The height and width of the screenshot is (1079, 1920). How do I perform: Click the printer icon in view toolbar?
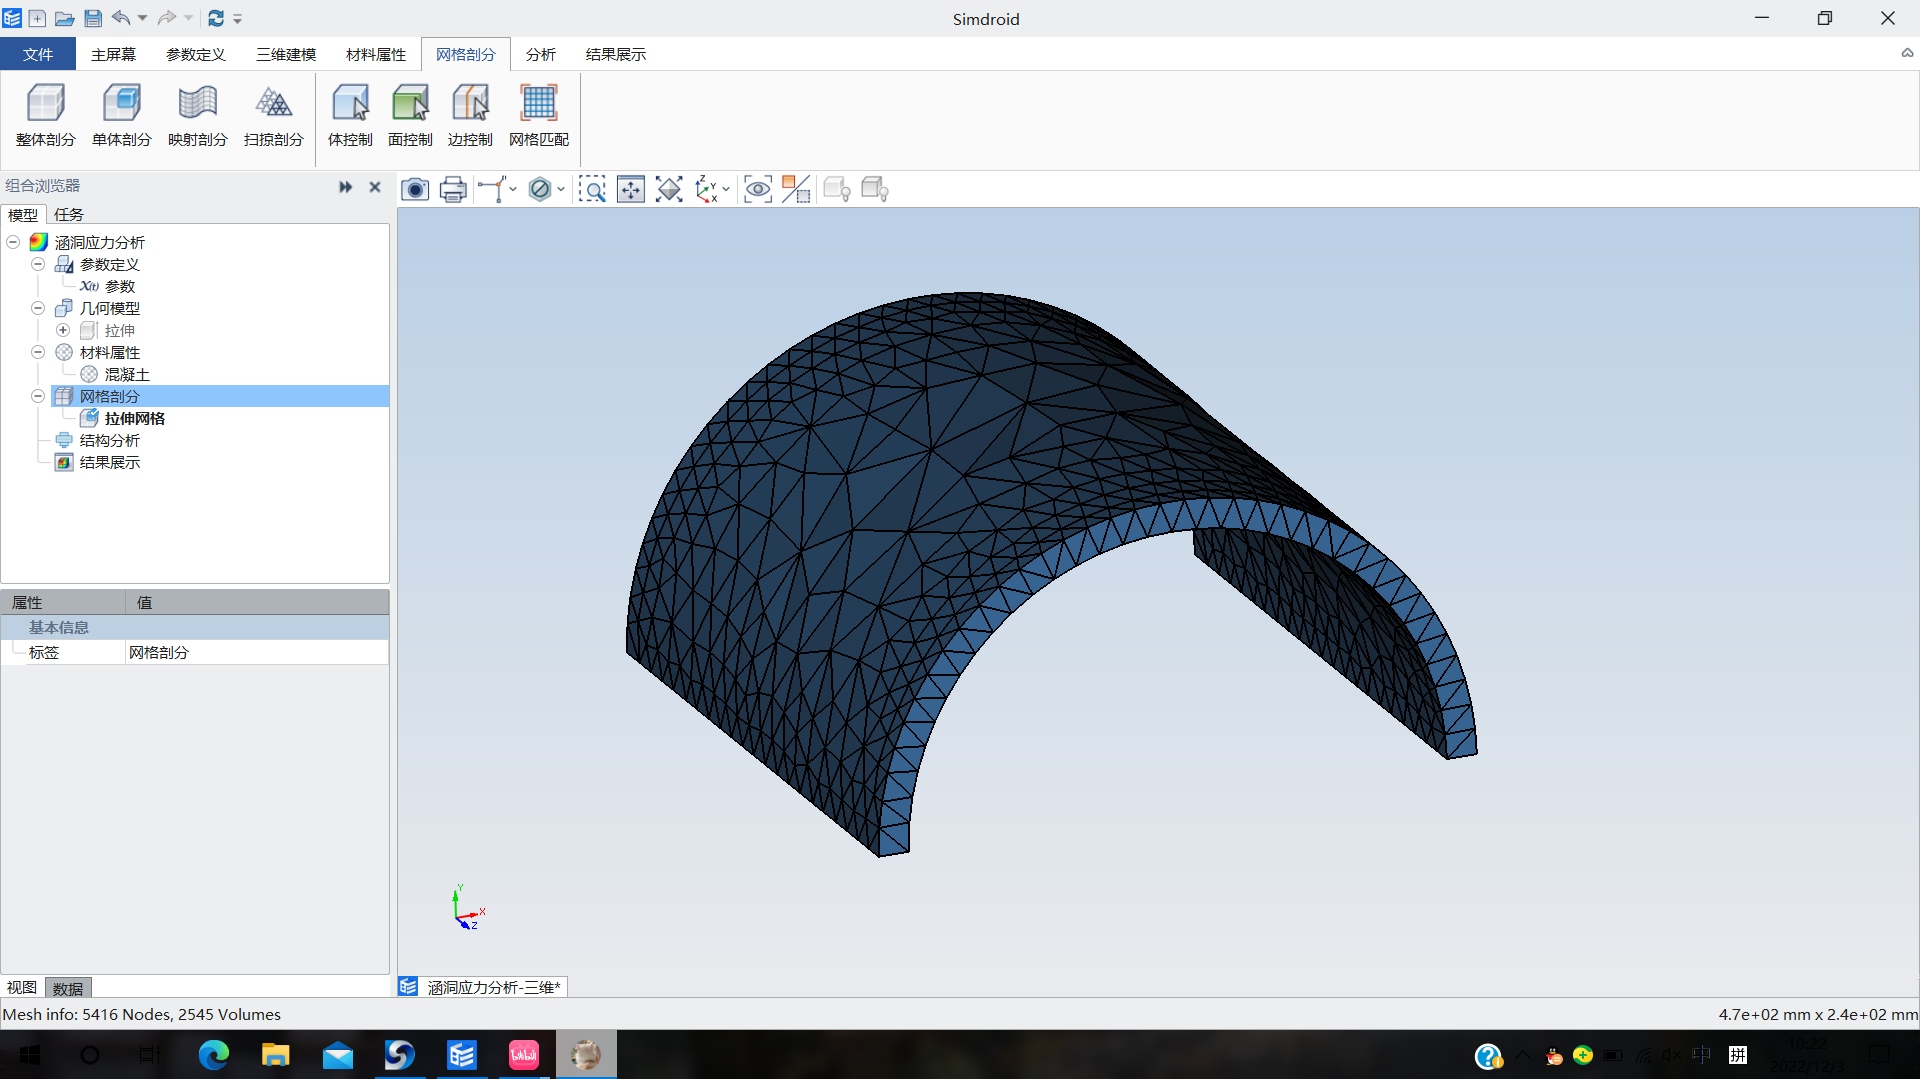(x=453, y=189)
